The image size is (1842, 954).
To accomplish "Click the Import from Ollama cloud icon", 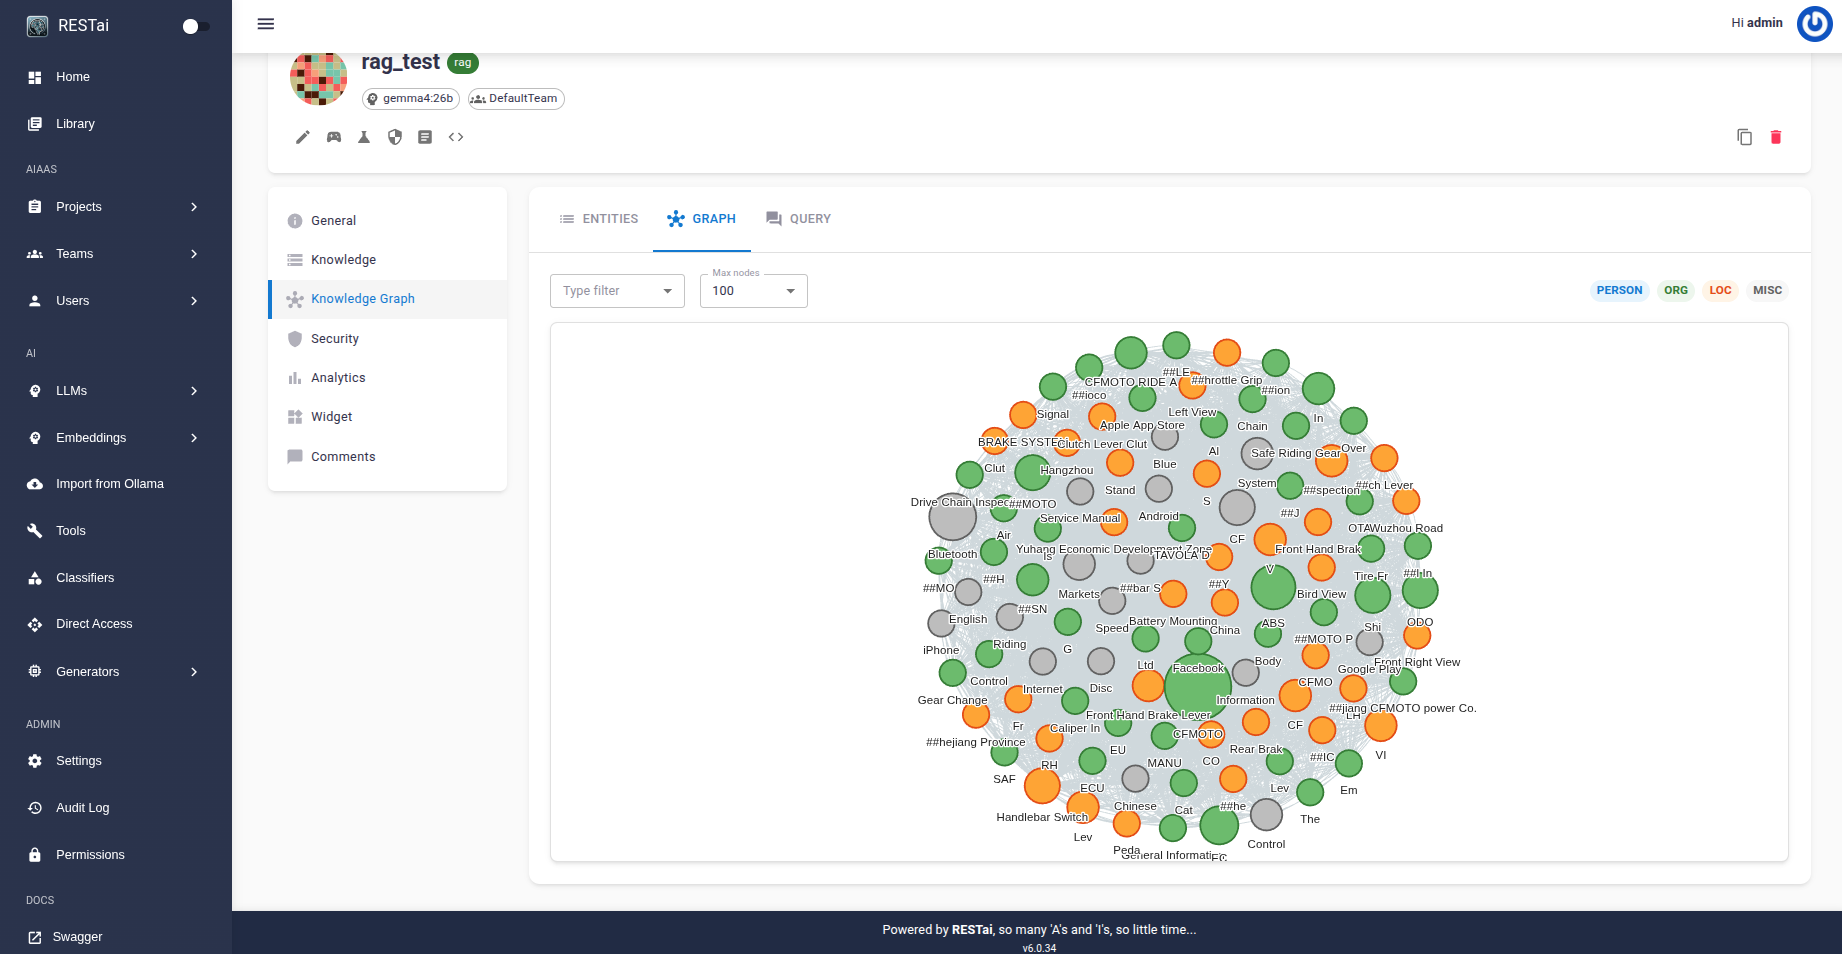I will point(35,484).
